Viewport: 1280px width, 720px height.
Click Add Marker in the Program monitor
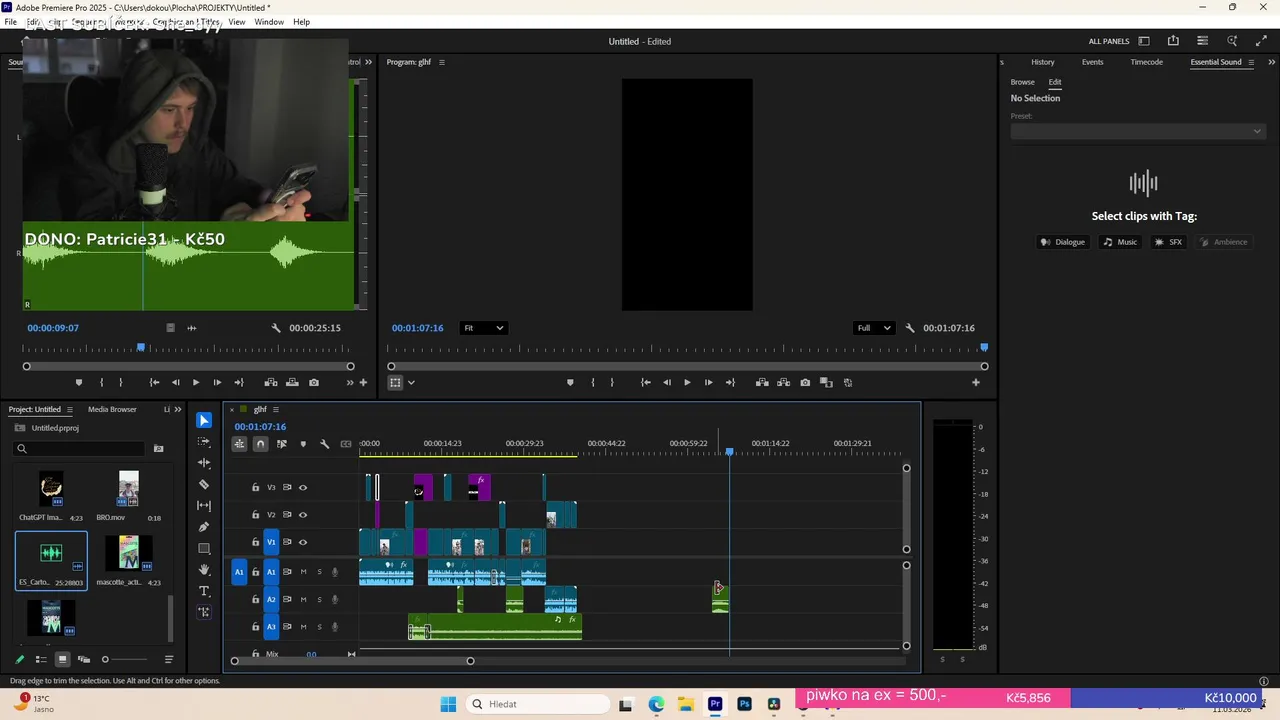pyautogui.click(x=570, y=382)
